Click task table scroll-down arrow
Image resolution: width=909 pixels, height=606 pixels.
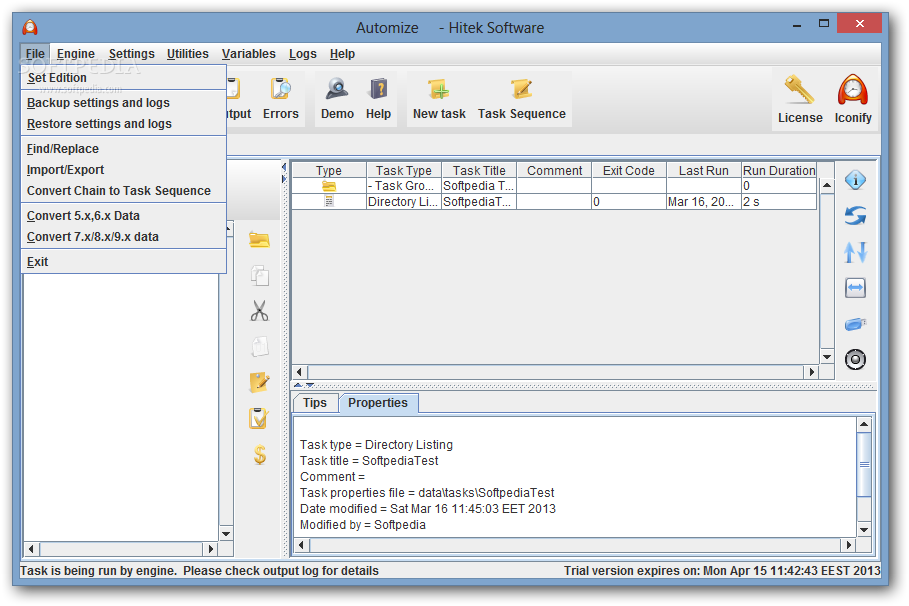click(x=827, y=357)
